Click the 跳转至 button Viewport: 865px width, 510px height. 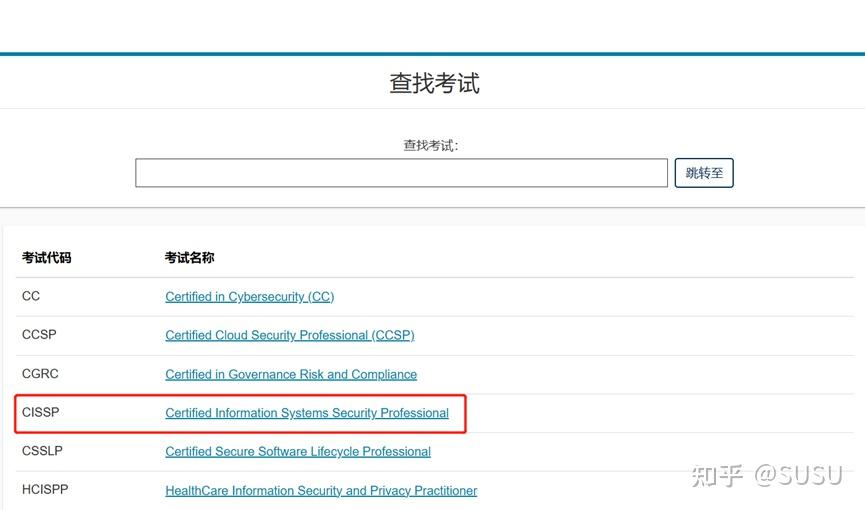(704, 173)
